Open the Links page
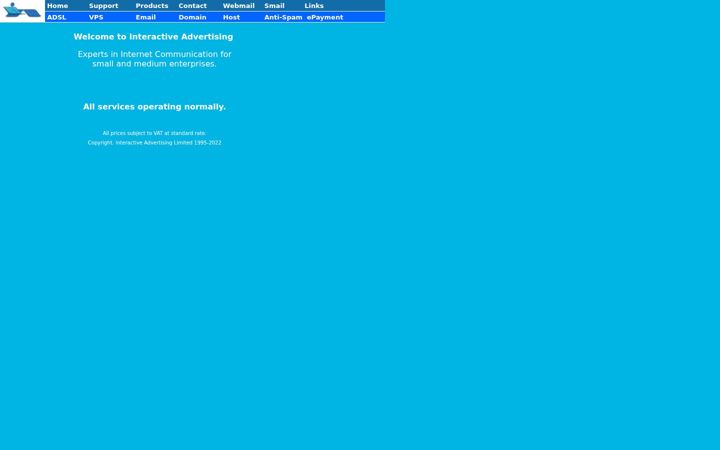Screen dimensions: 720x450 pyautogui.click(x=314, y=6)
